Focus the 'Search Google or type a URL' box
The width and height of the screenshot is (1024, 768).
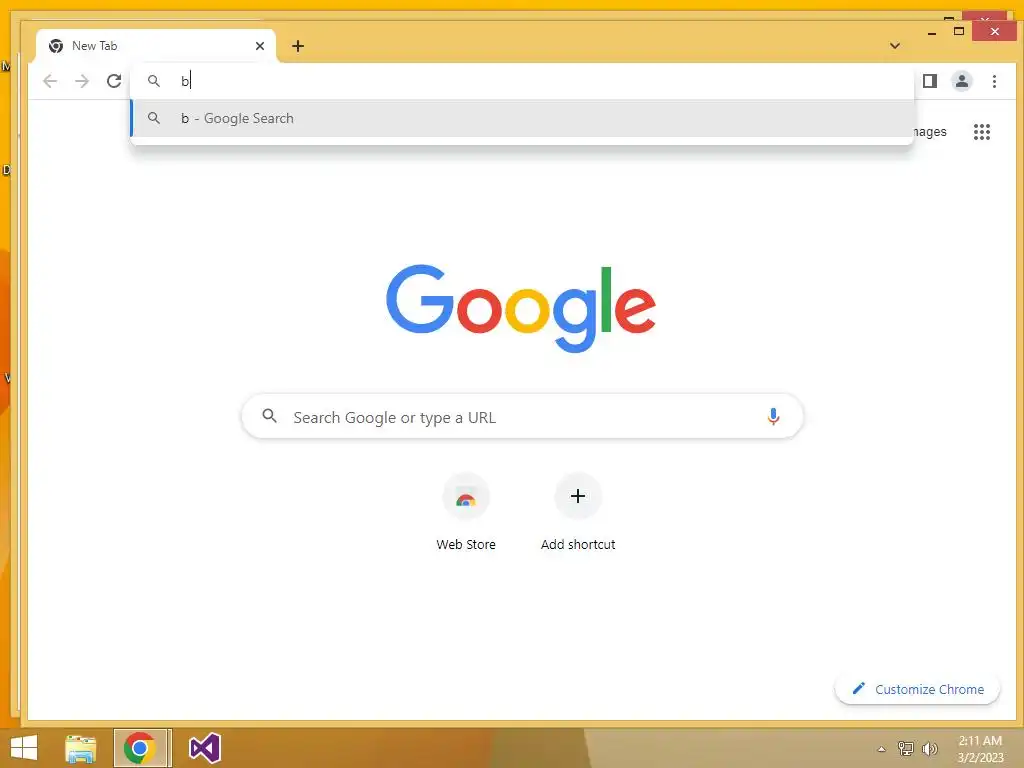click(522, 417)
